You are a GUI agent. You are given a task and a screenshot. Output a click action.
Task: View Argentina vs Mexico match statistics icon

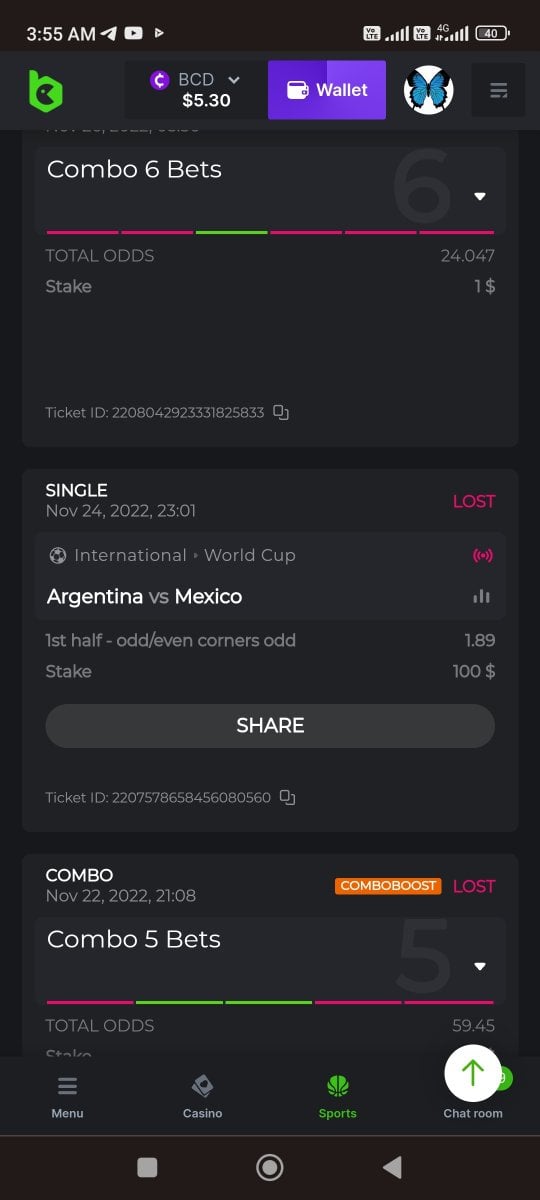coord(482,596)
